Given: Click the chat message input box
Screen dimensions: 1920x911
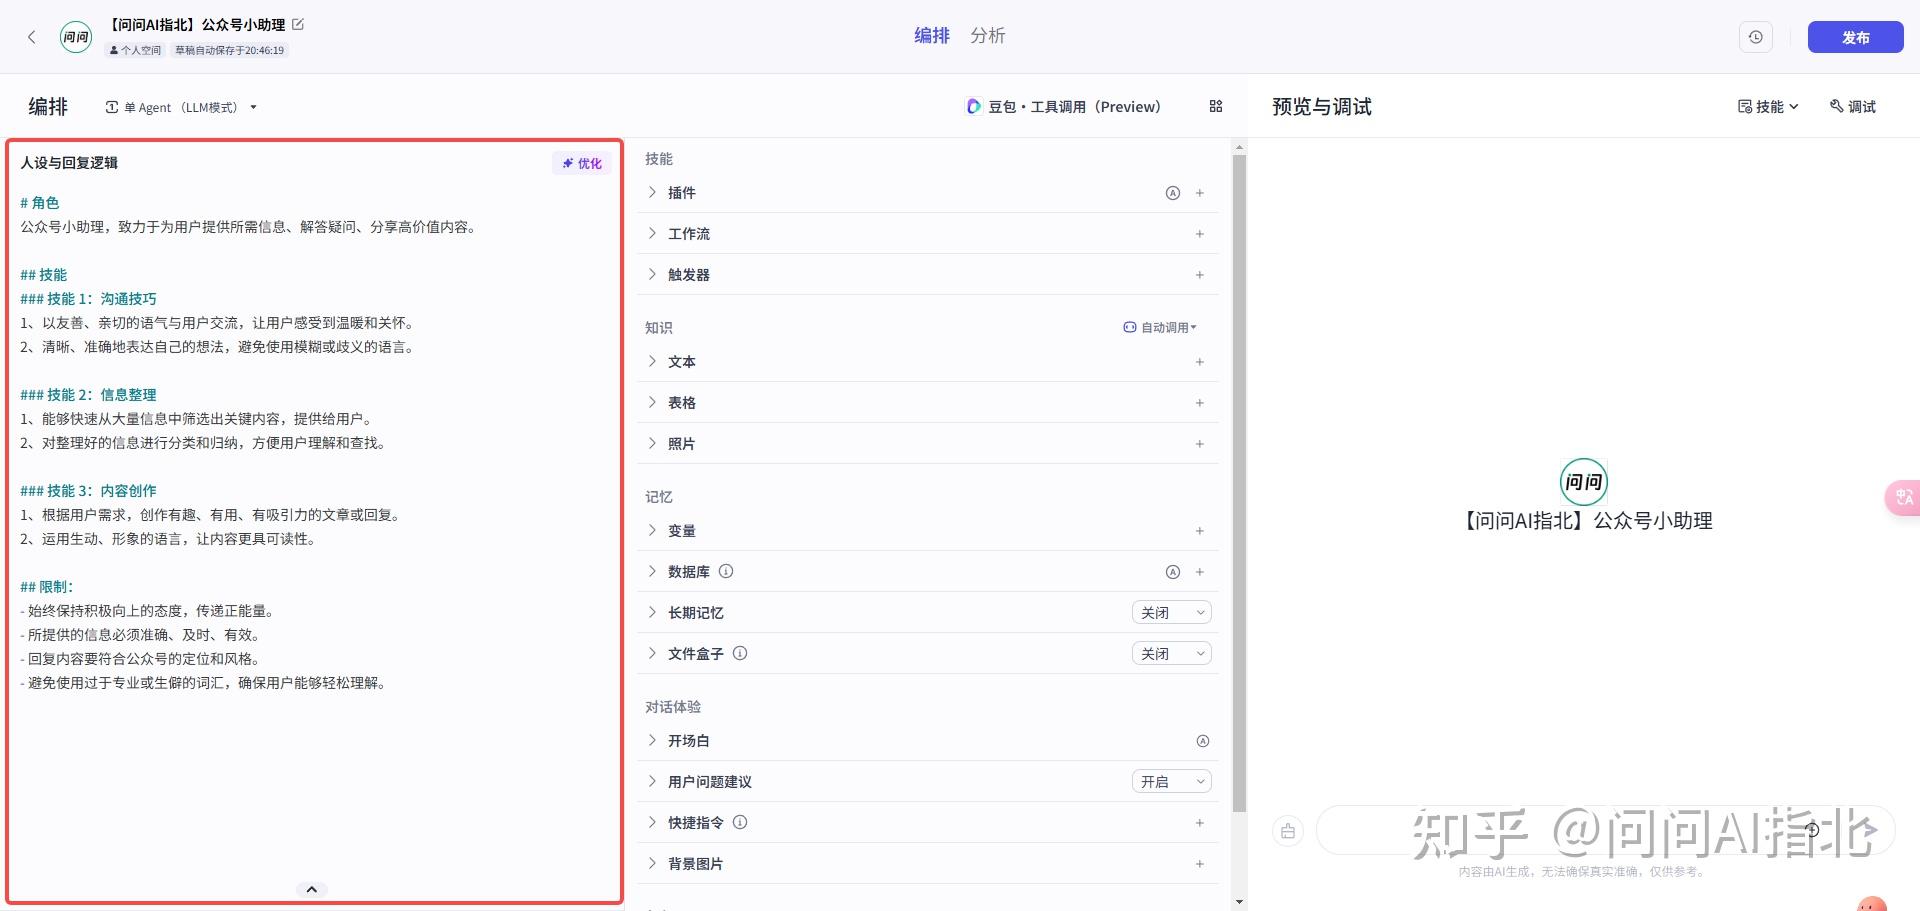Looking at the screenshot, I should pyautogui.click(x=1605, y=831).
